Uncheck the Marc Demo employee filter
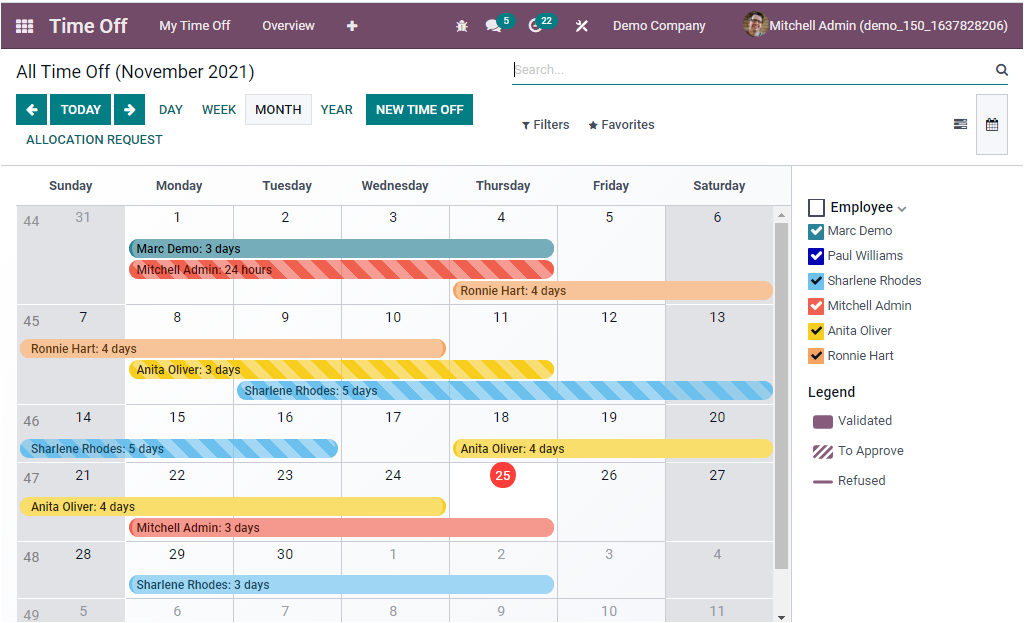The height and width of the screenshot is (623, 1024). tap(814, 231)
